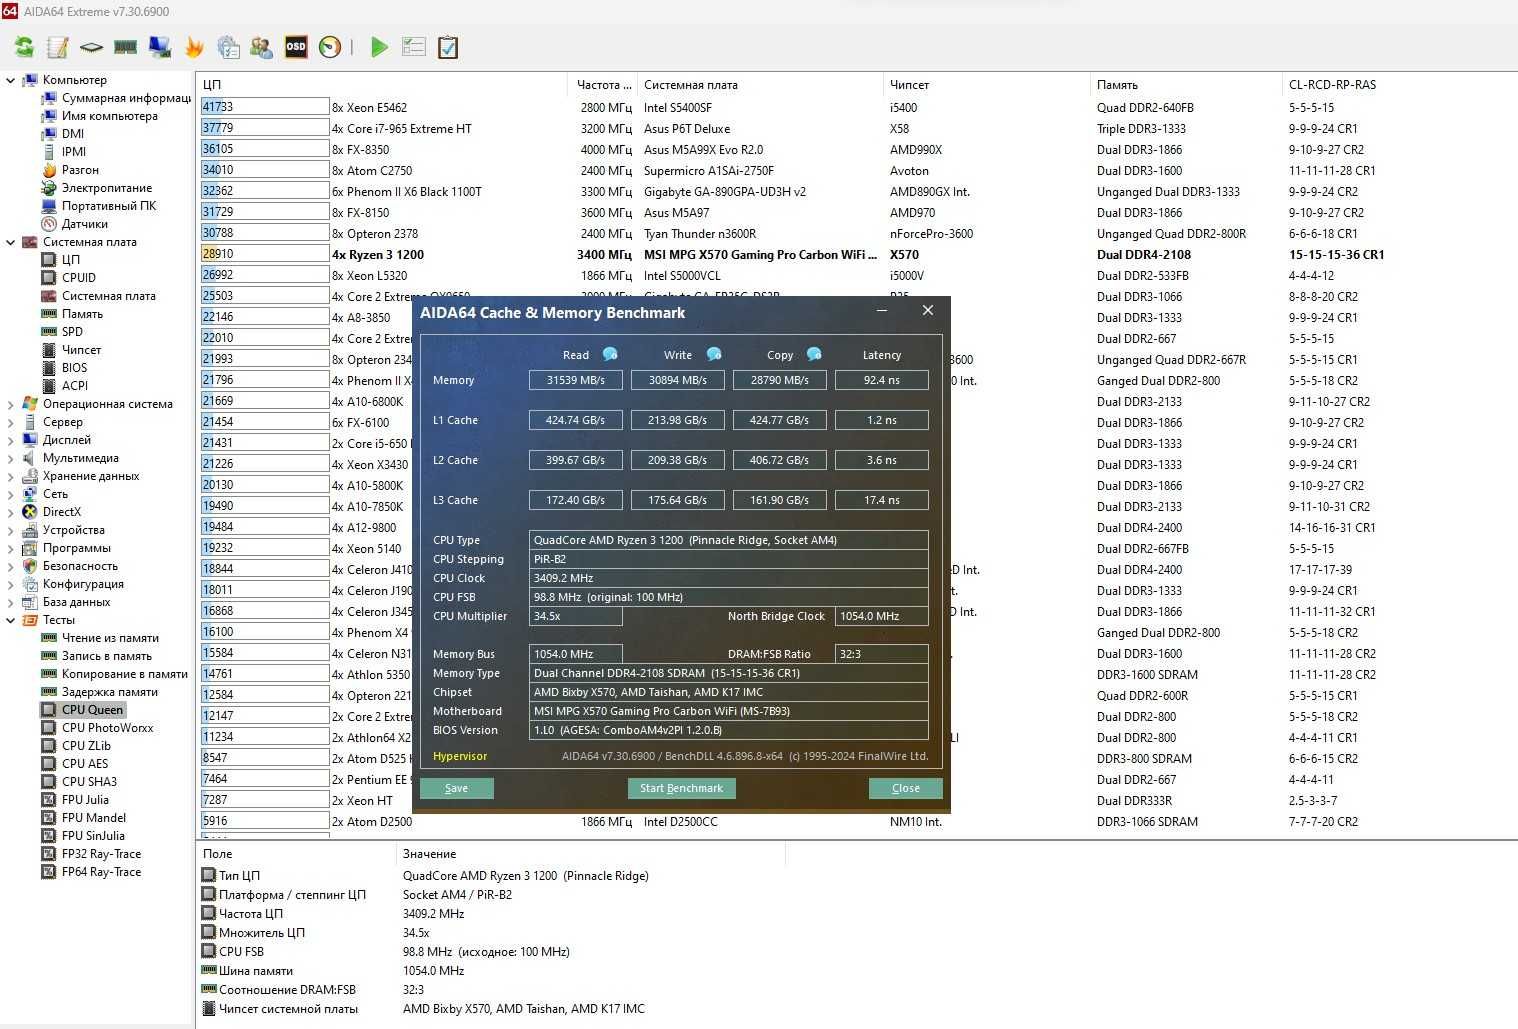
Task: Click the clipboard checkmark toolbar icon
Action: tap(448, 47)
